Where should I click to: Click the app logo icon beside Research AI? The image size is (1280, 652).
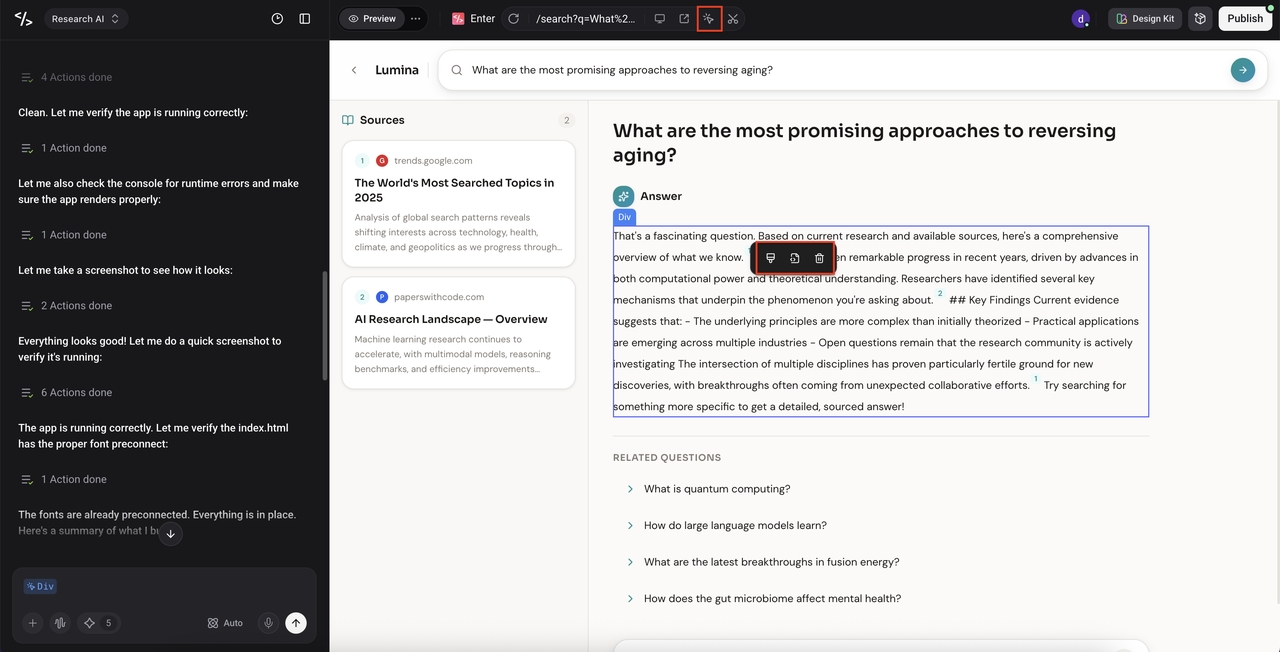pyautogui.click(x=24, y=18)
